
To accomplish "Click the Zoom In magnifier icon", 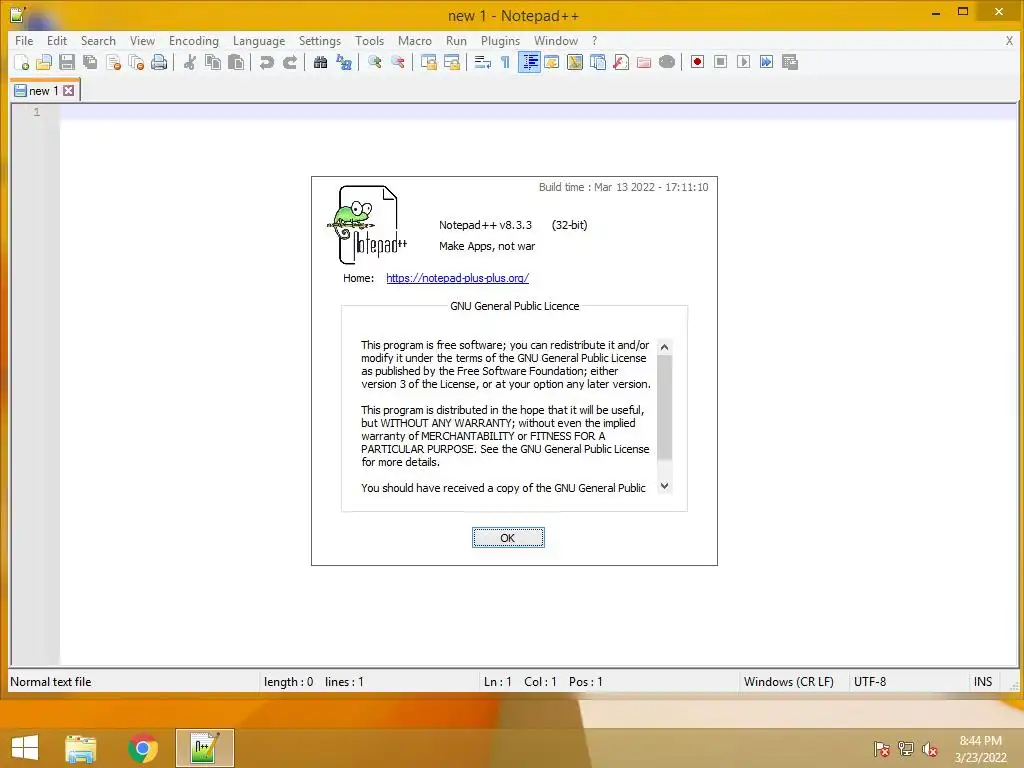I will pos(375,63).
